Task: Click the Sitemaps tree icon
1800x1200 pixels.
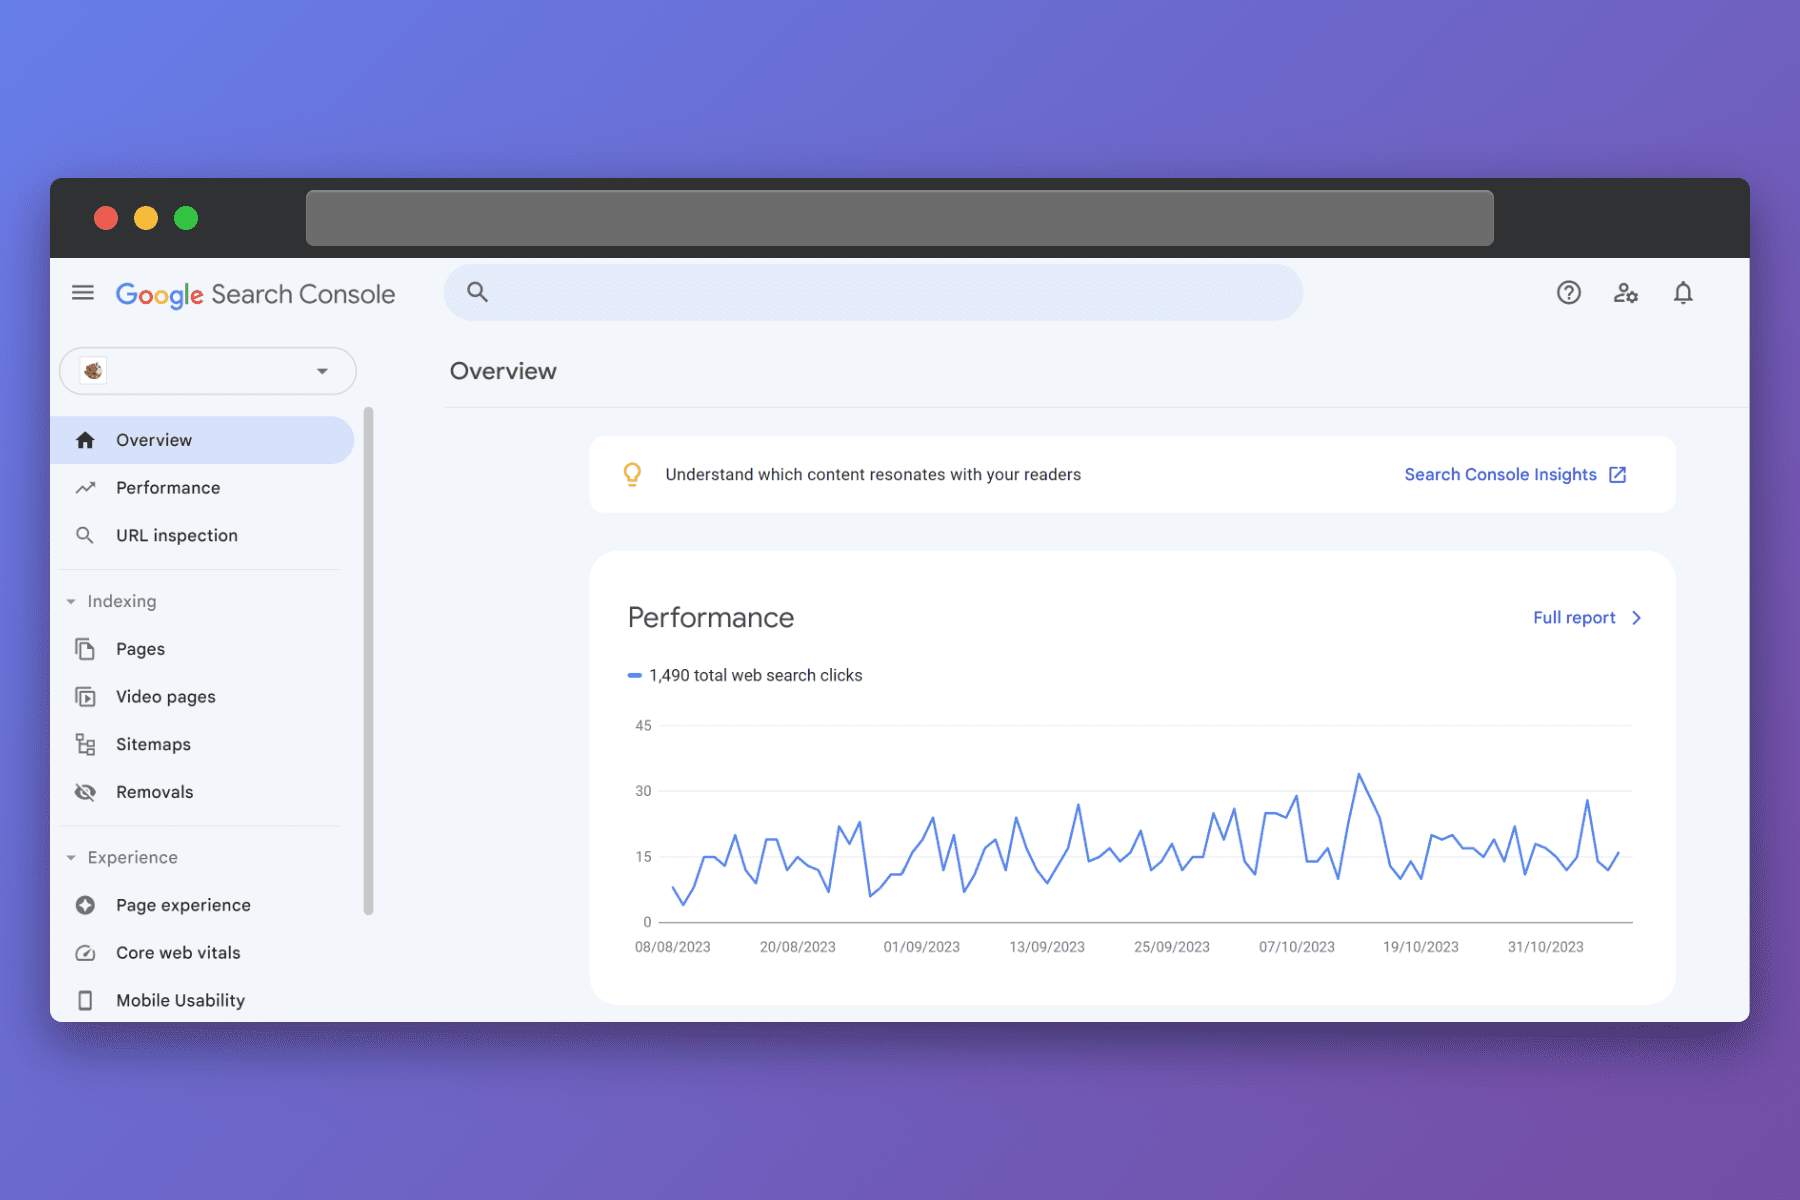Action: point(85,744)
